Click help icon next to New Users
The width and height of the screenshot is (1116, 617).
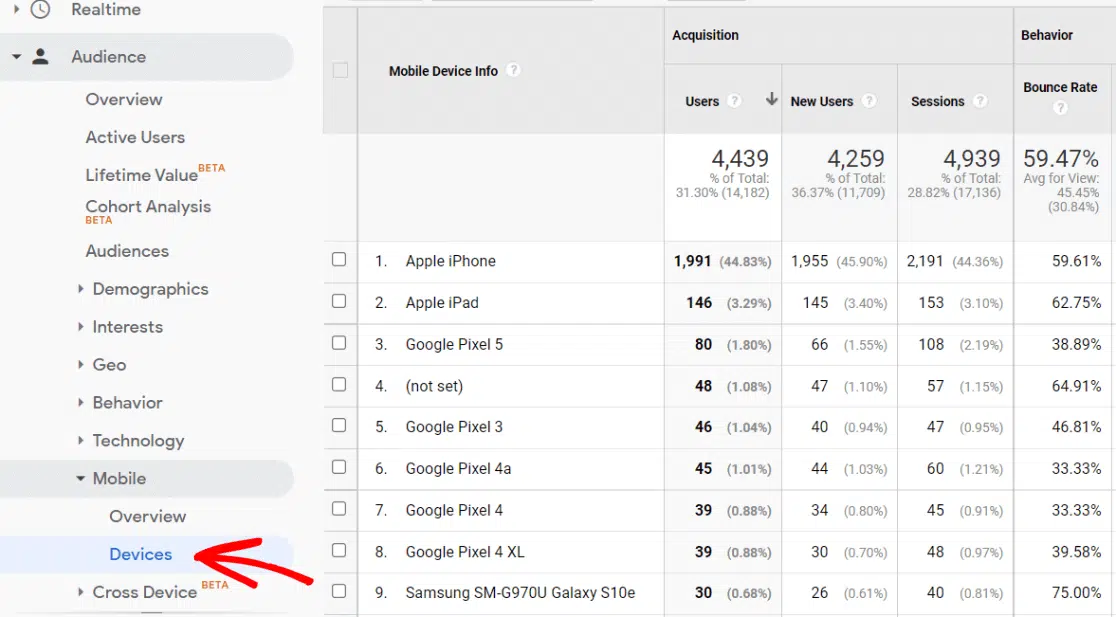point(869,101)
